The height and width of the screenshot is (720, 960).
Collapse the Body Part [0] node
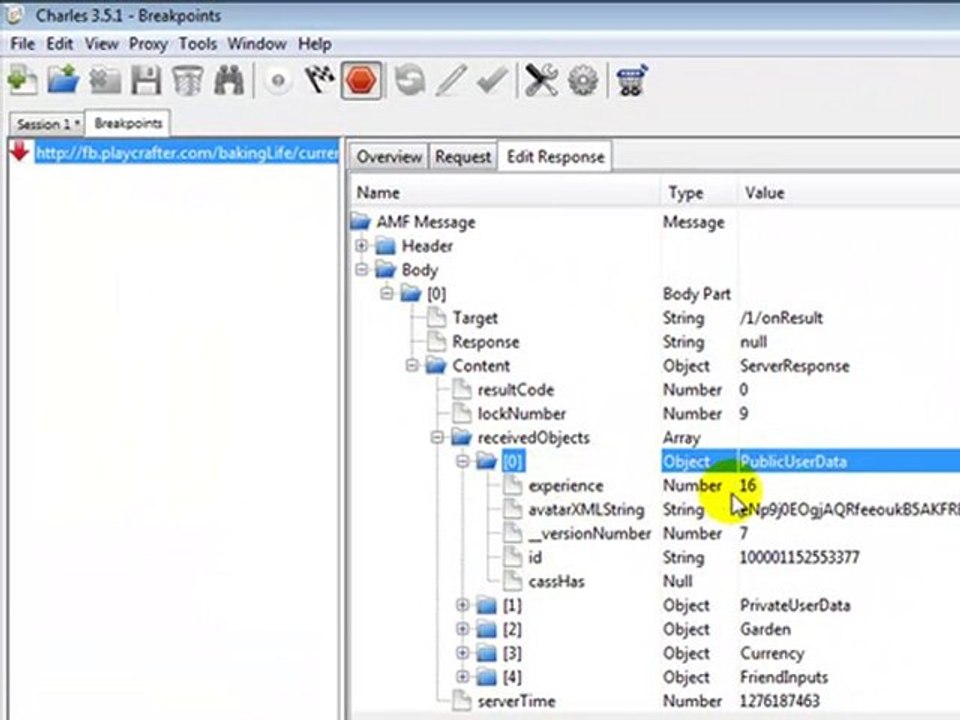click(x=386, y=294)
